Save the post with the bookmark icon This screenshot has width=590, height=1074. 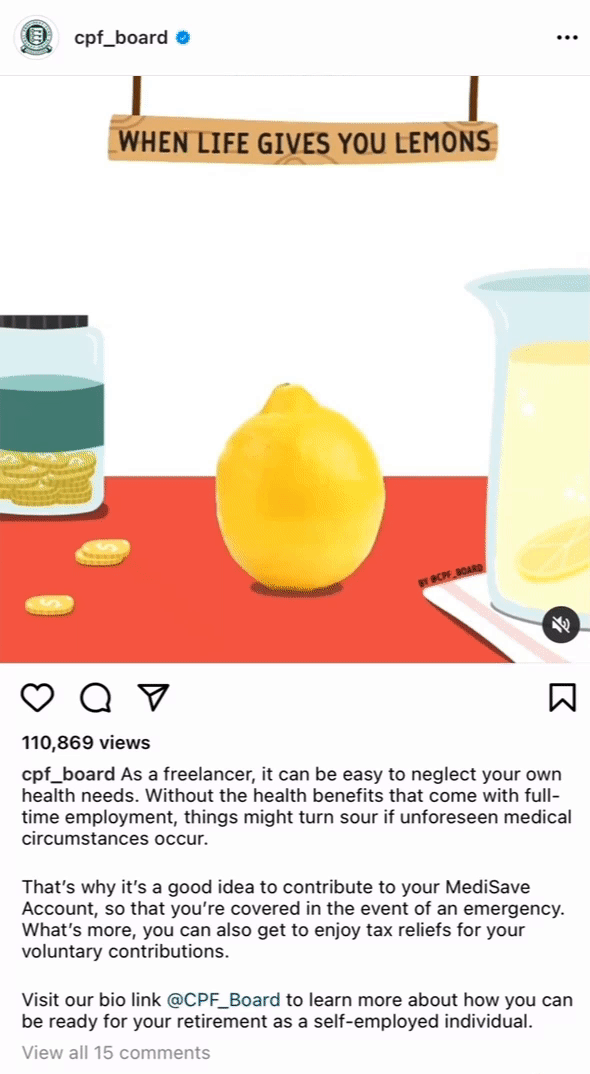pyautogui.click(x=562, y=697)
